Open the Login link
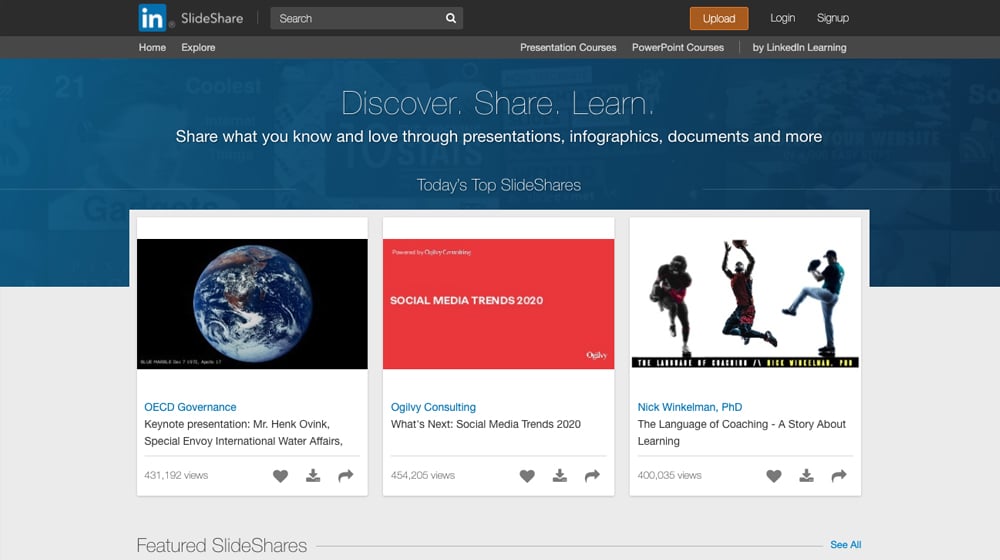The width and height of the screenshot is (1000, 560). coord(783,18)
